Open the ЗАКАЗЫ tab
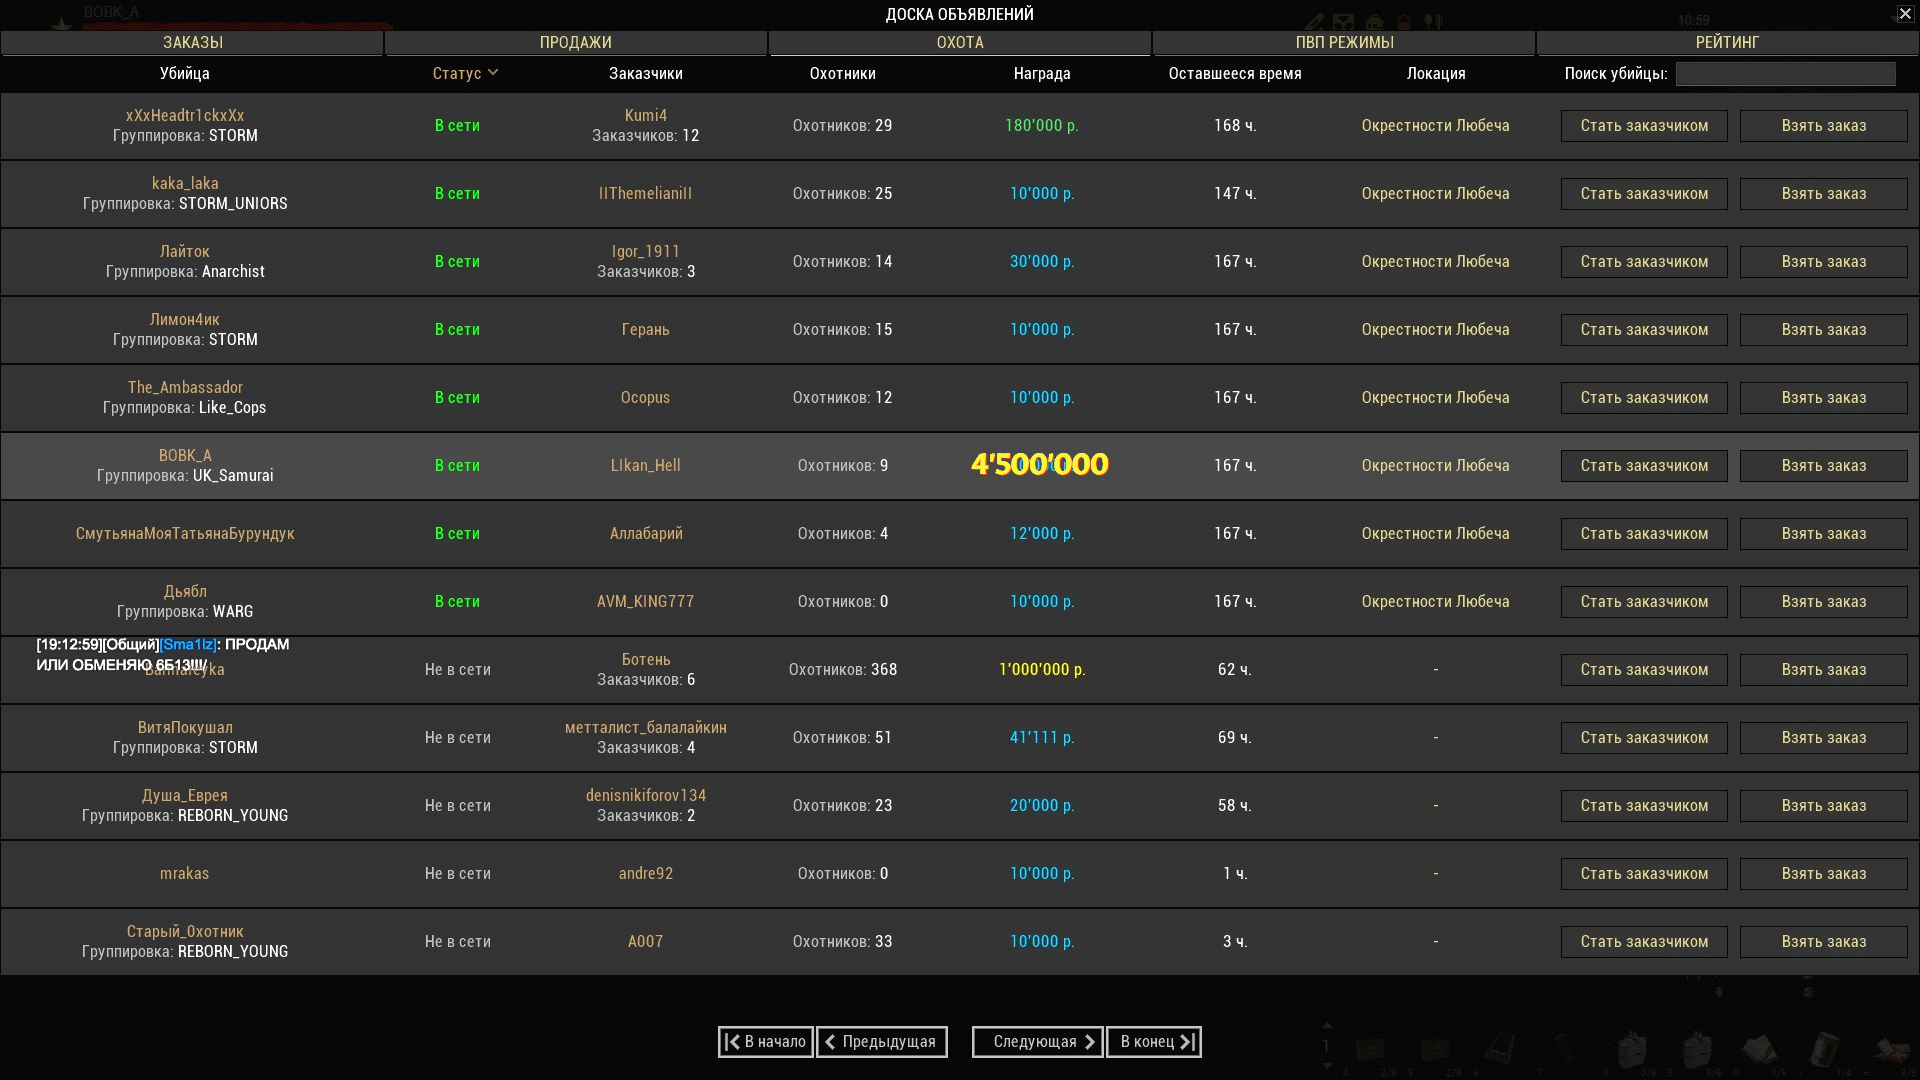The height and width of the screenshot is (1080, 1920). (192, 42)
